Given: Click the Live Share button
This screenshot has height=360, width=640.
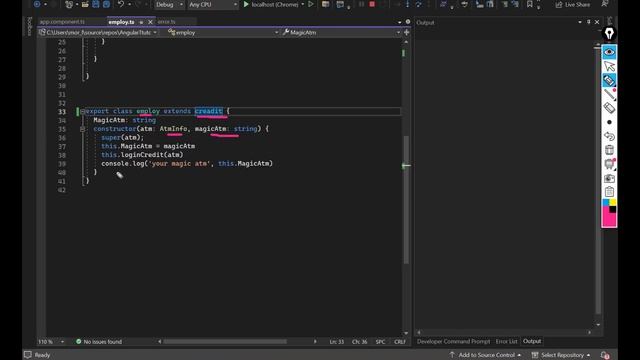Looking at the screenshot, I should (573, 4).
